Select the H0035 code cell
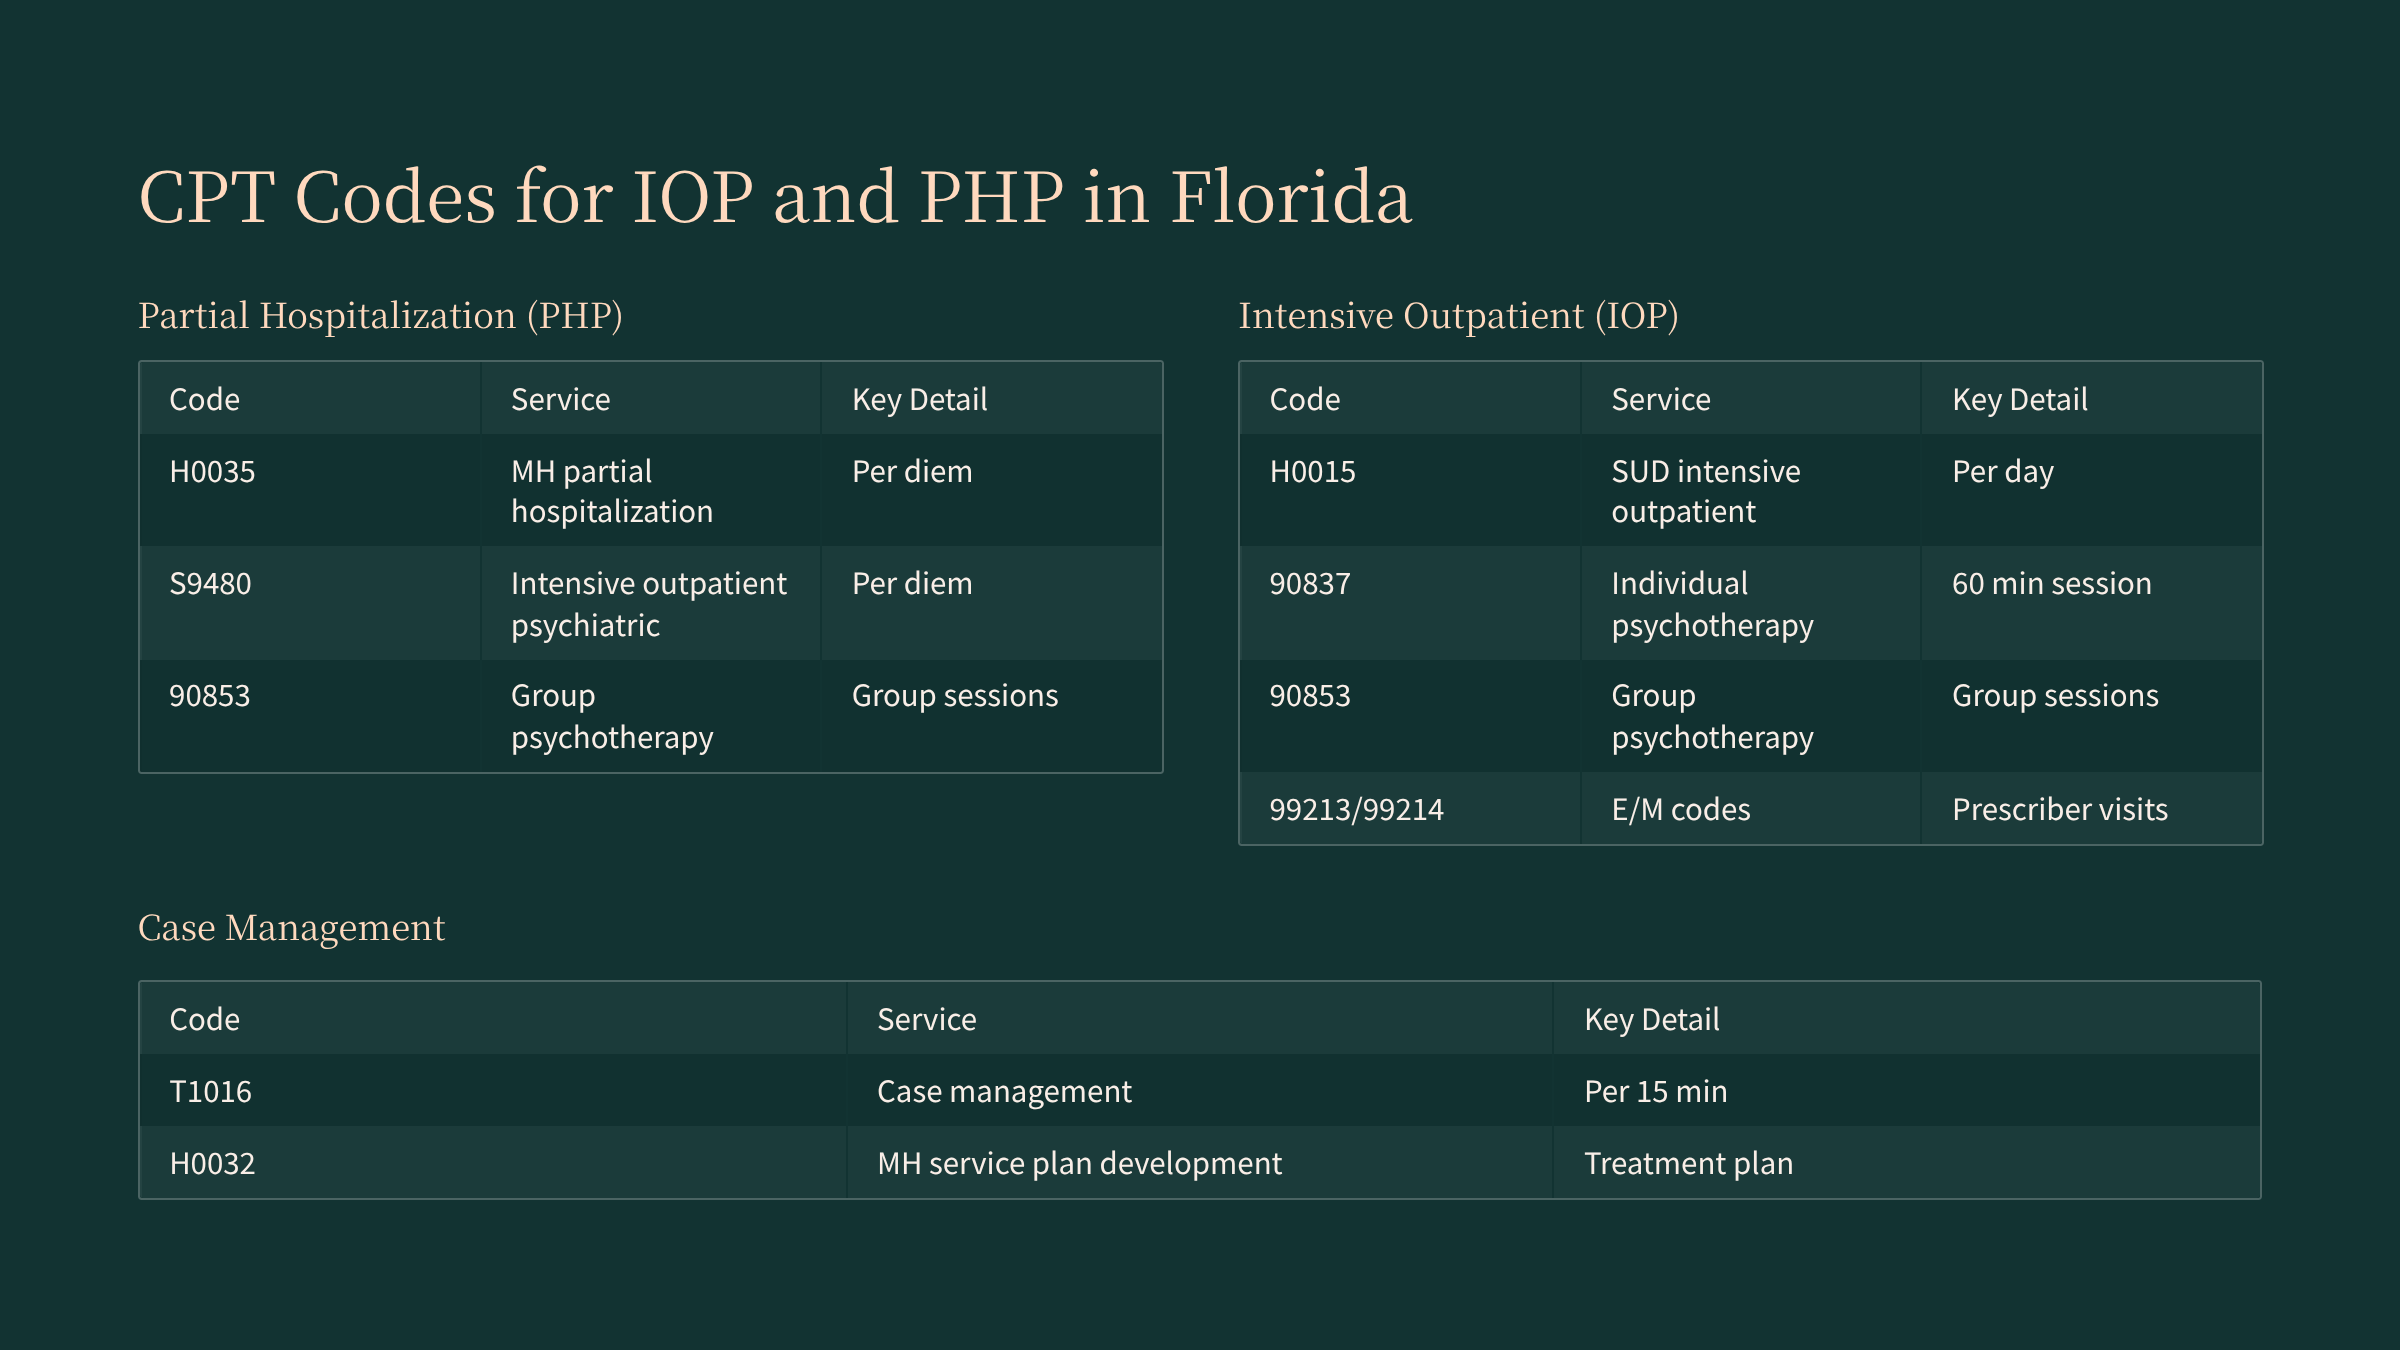 point(212,472)
